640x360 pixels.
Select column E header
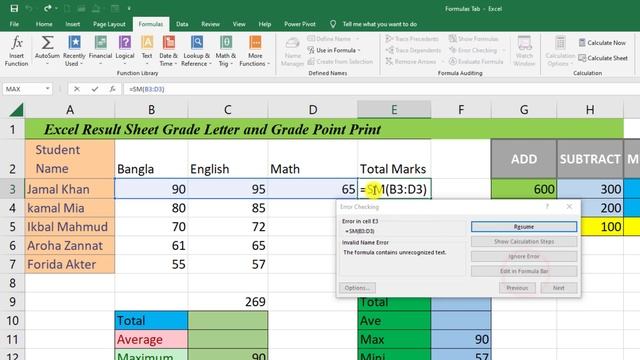pyautogui.click(x=394, y=110)
